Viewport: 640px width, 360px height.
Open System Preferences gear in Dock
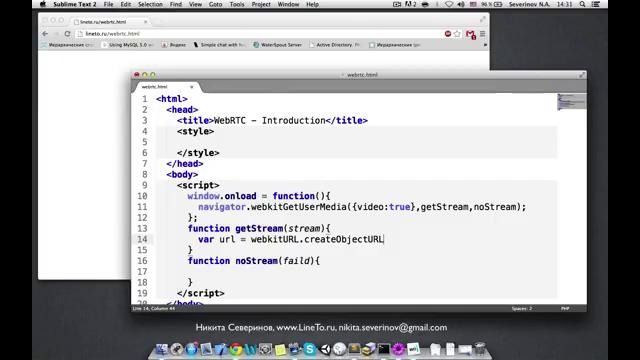(265, 349)
